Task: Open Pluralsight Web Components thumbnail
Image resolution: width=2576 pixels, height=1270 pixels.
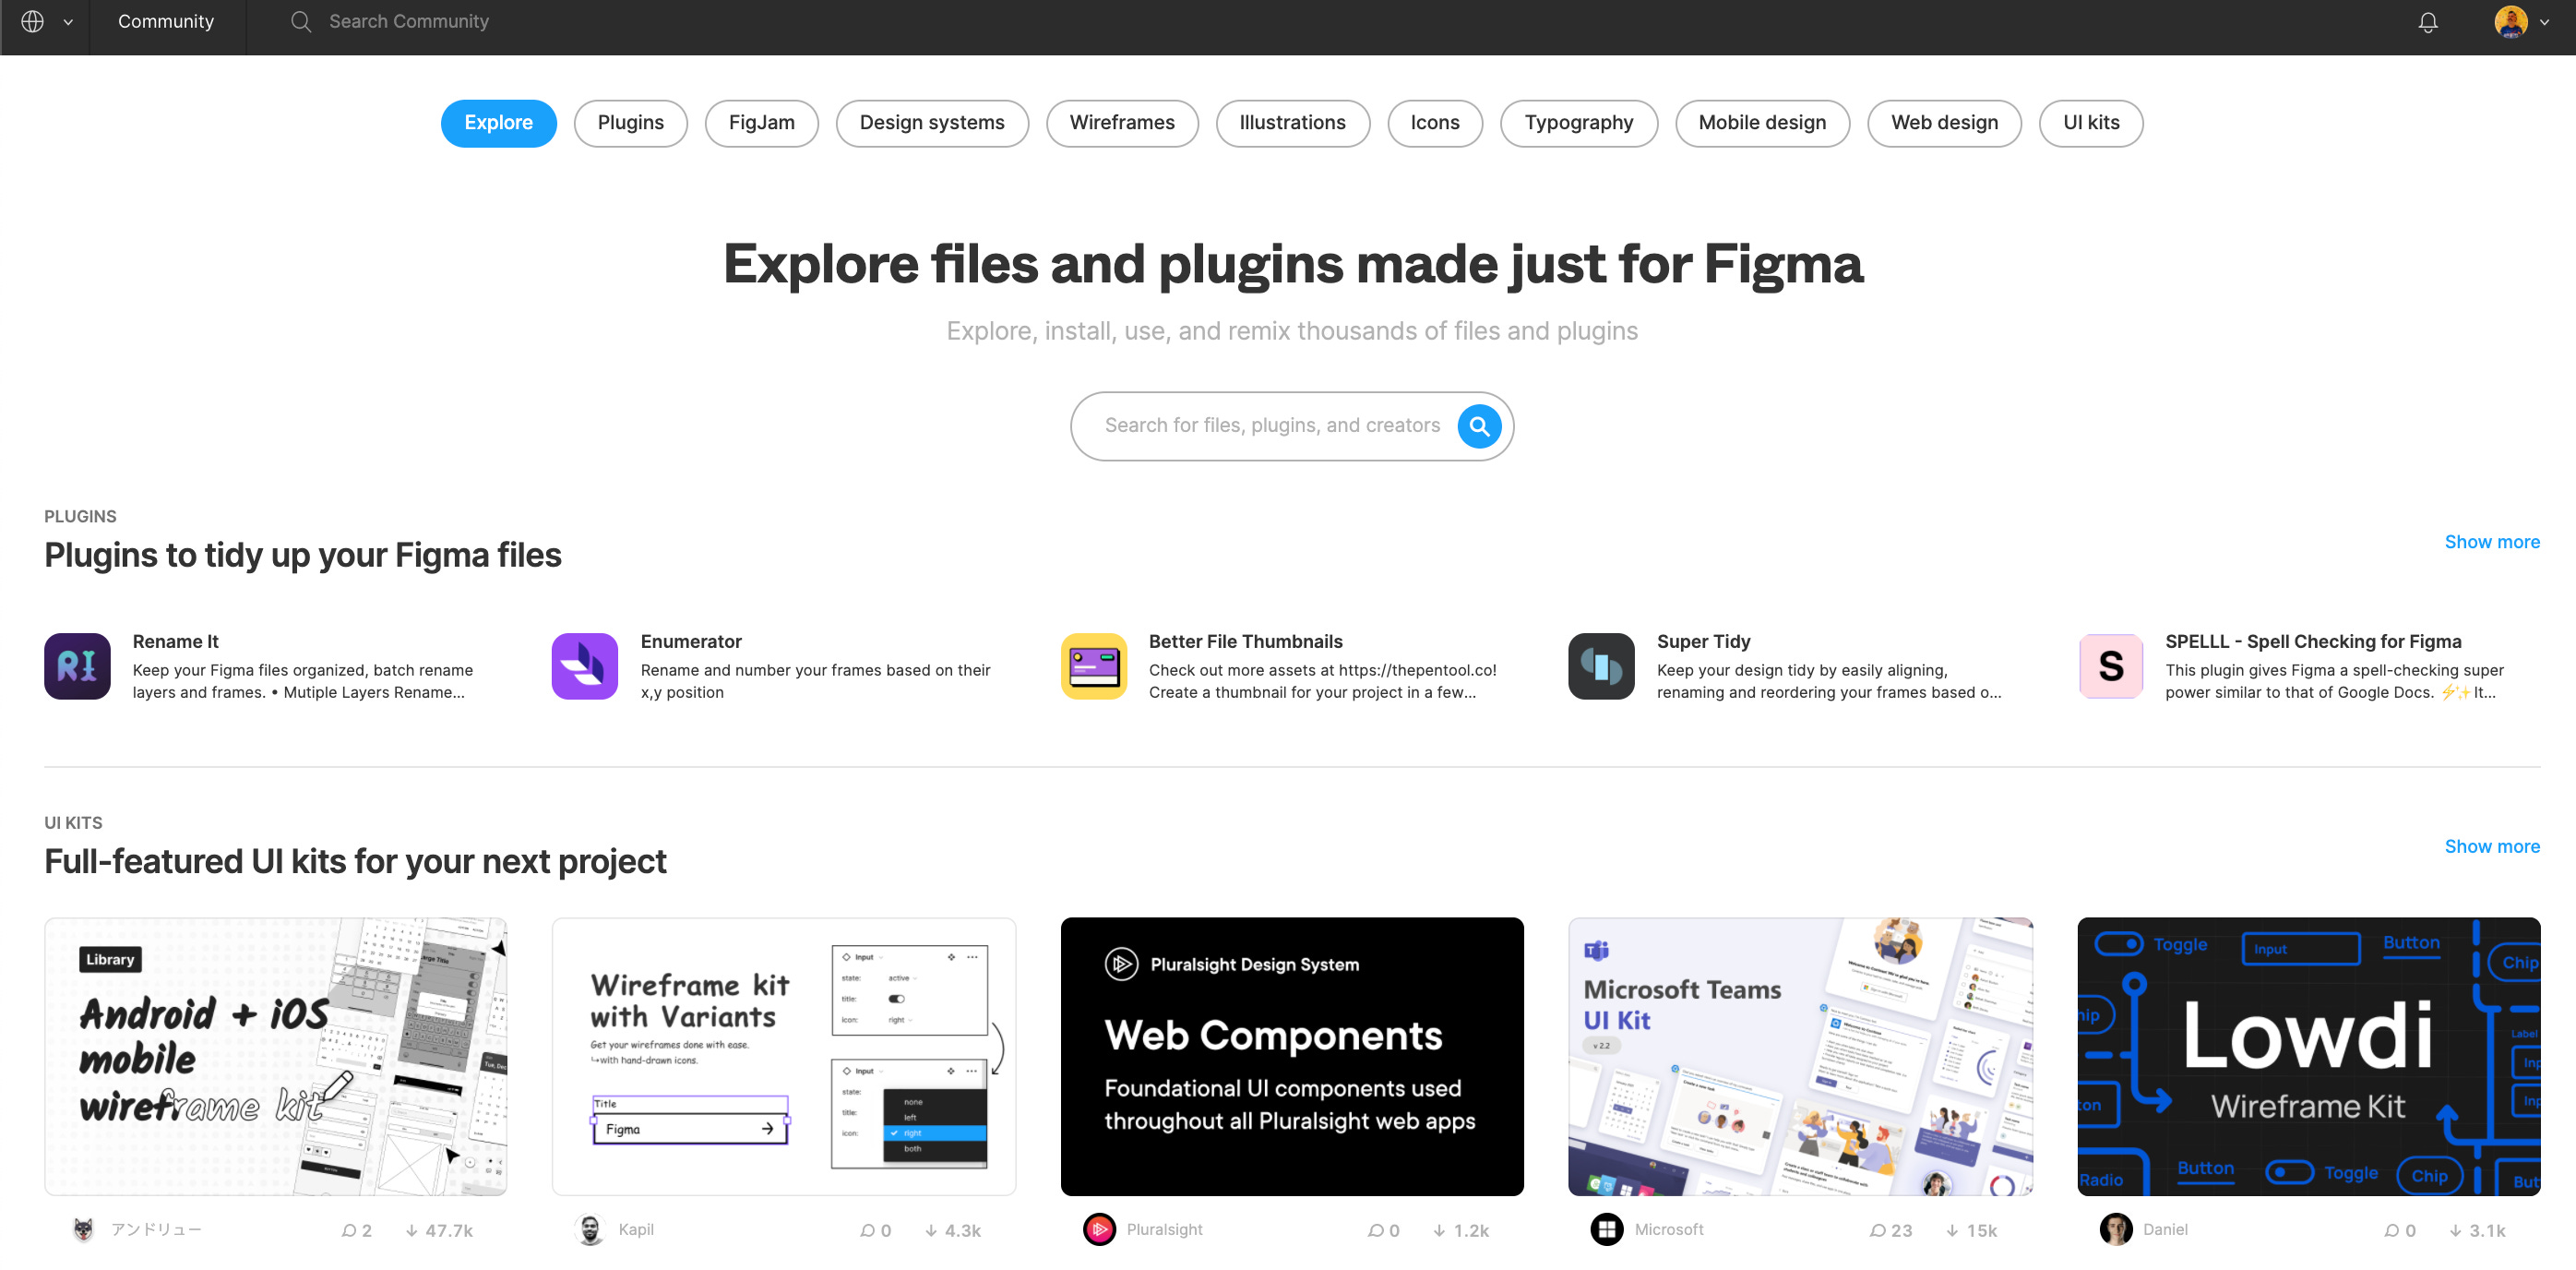Action: coord(1292,1057)
